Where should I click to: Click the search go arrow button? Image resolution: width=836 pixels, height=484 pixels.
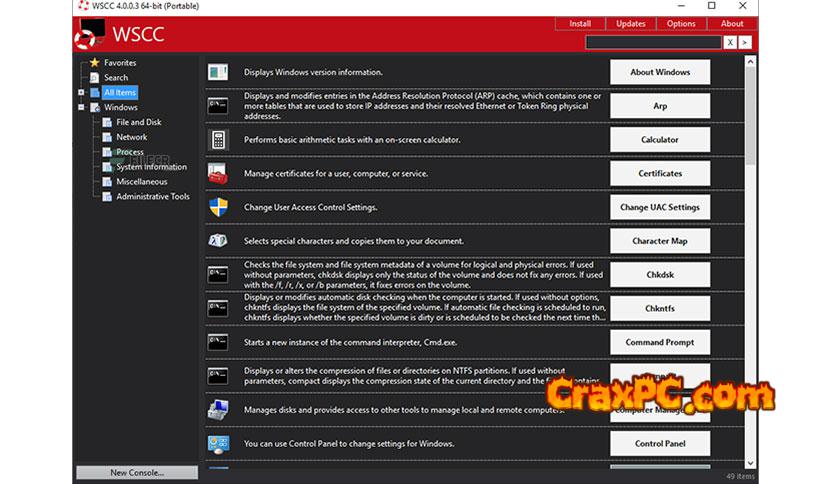745,42
